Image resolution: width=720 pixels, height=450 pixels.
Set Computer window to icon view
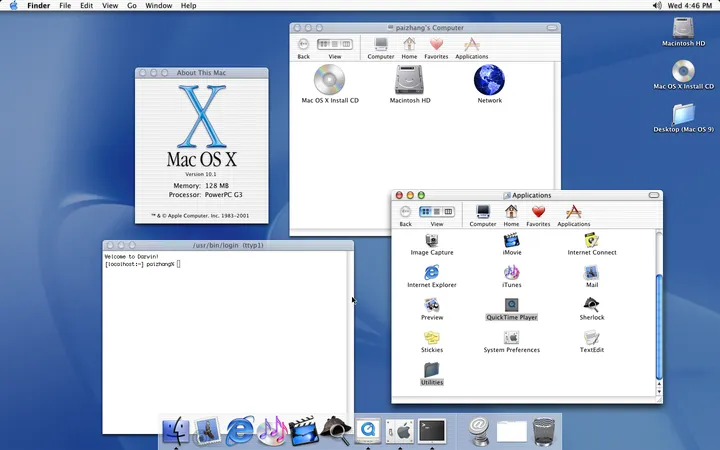[323, 44]
